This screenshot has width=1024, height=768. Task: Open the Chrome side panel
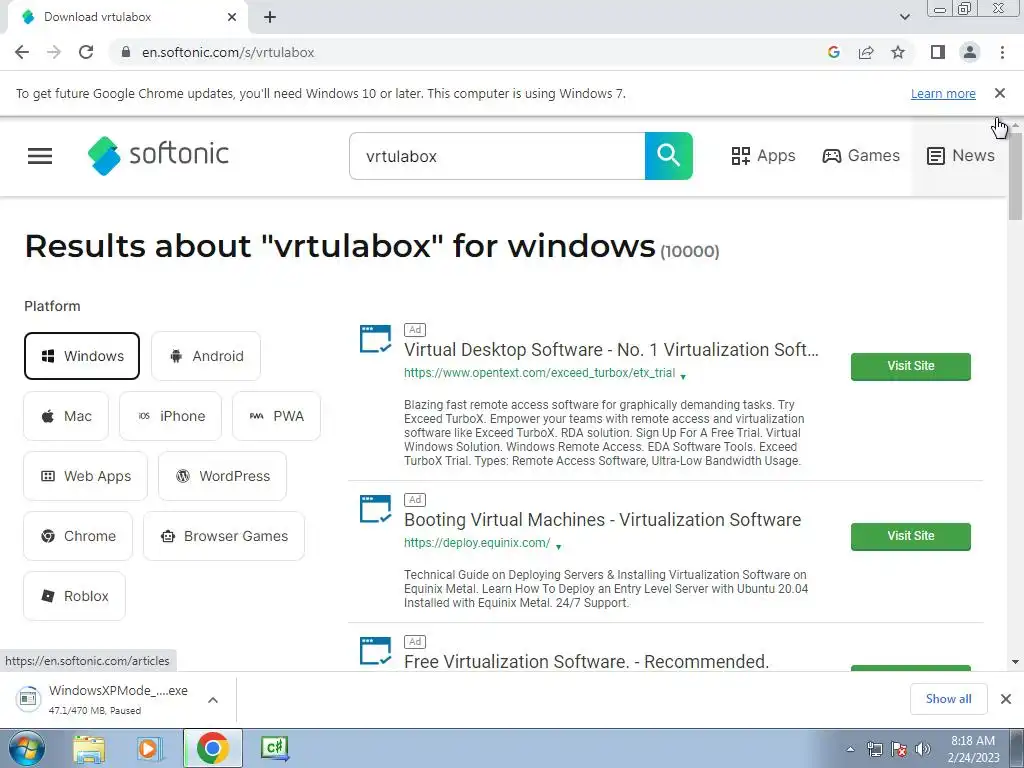(x=938, y=52)
